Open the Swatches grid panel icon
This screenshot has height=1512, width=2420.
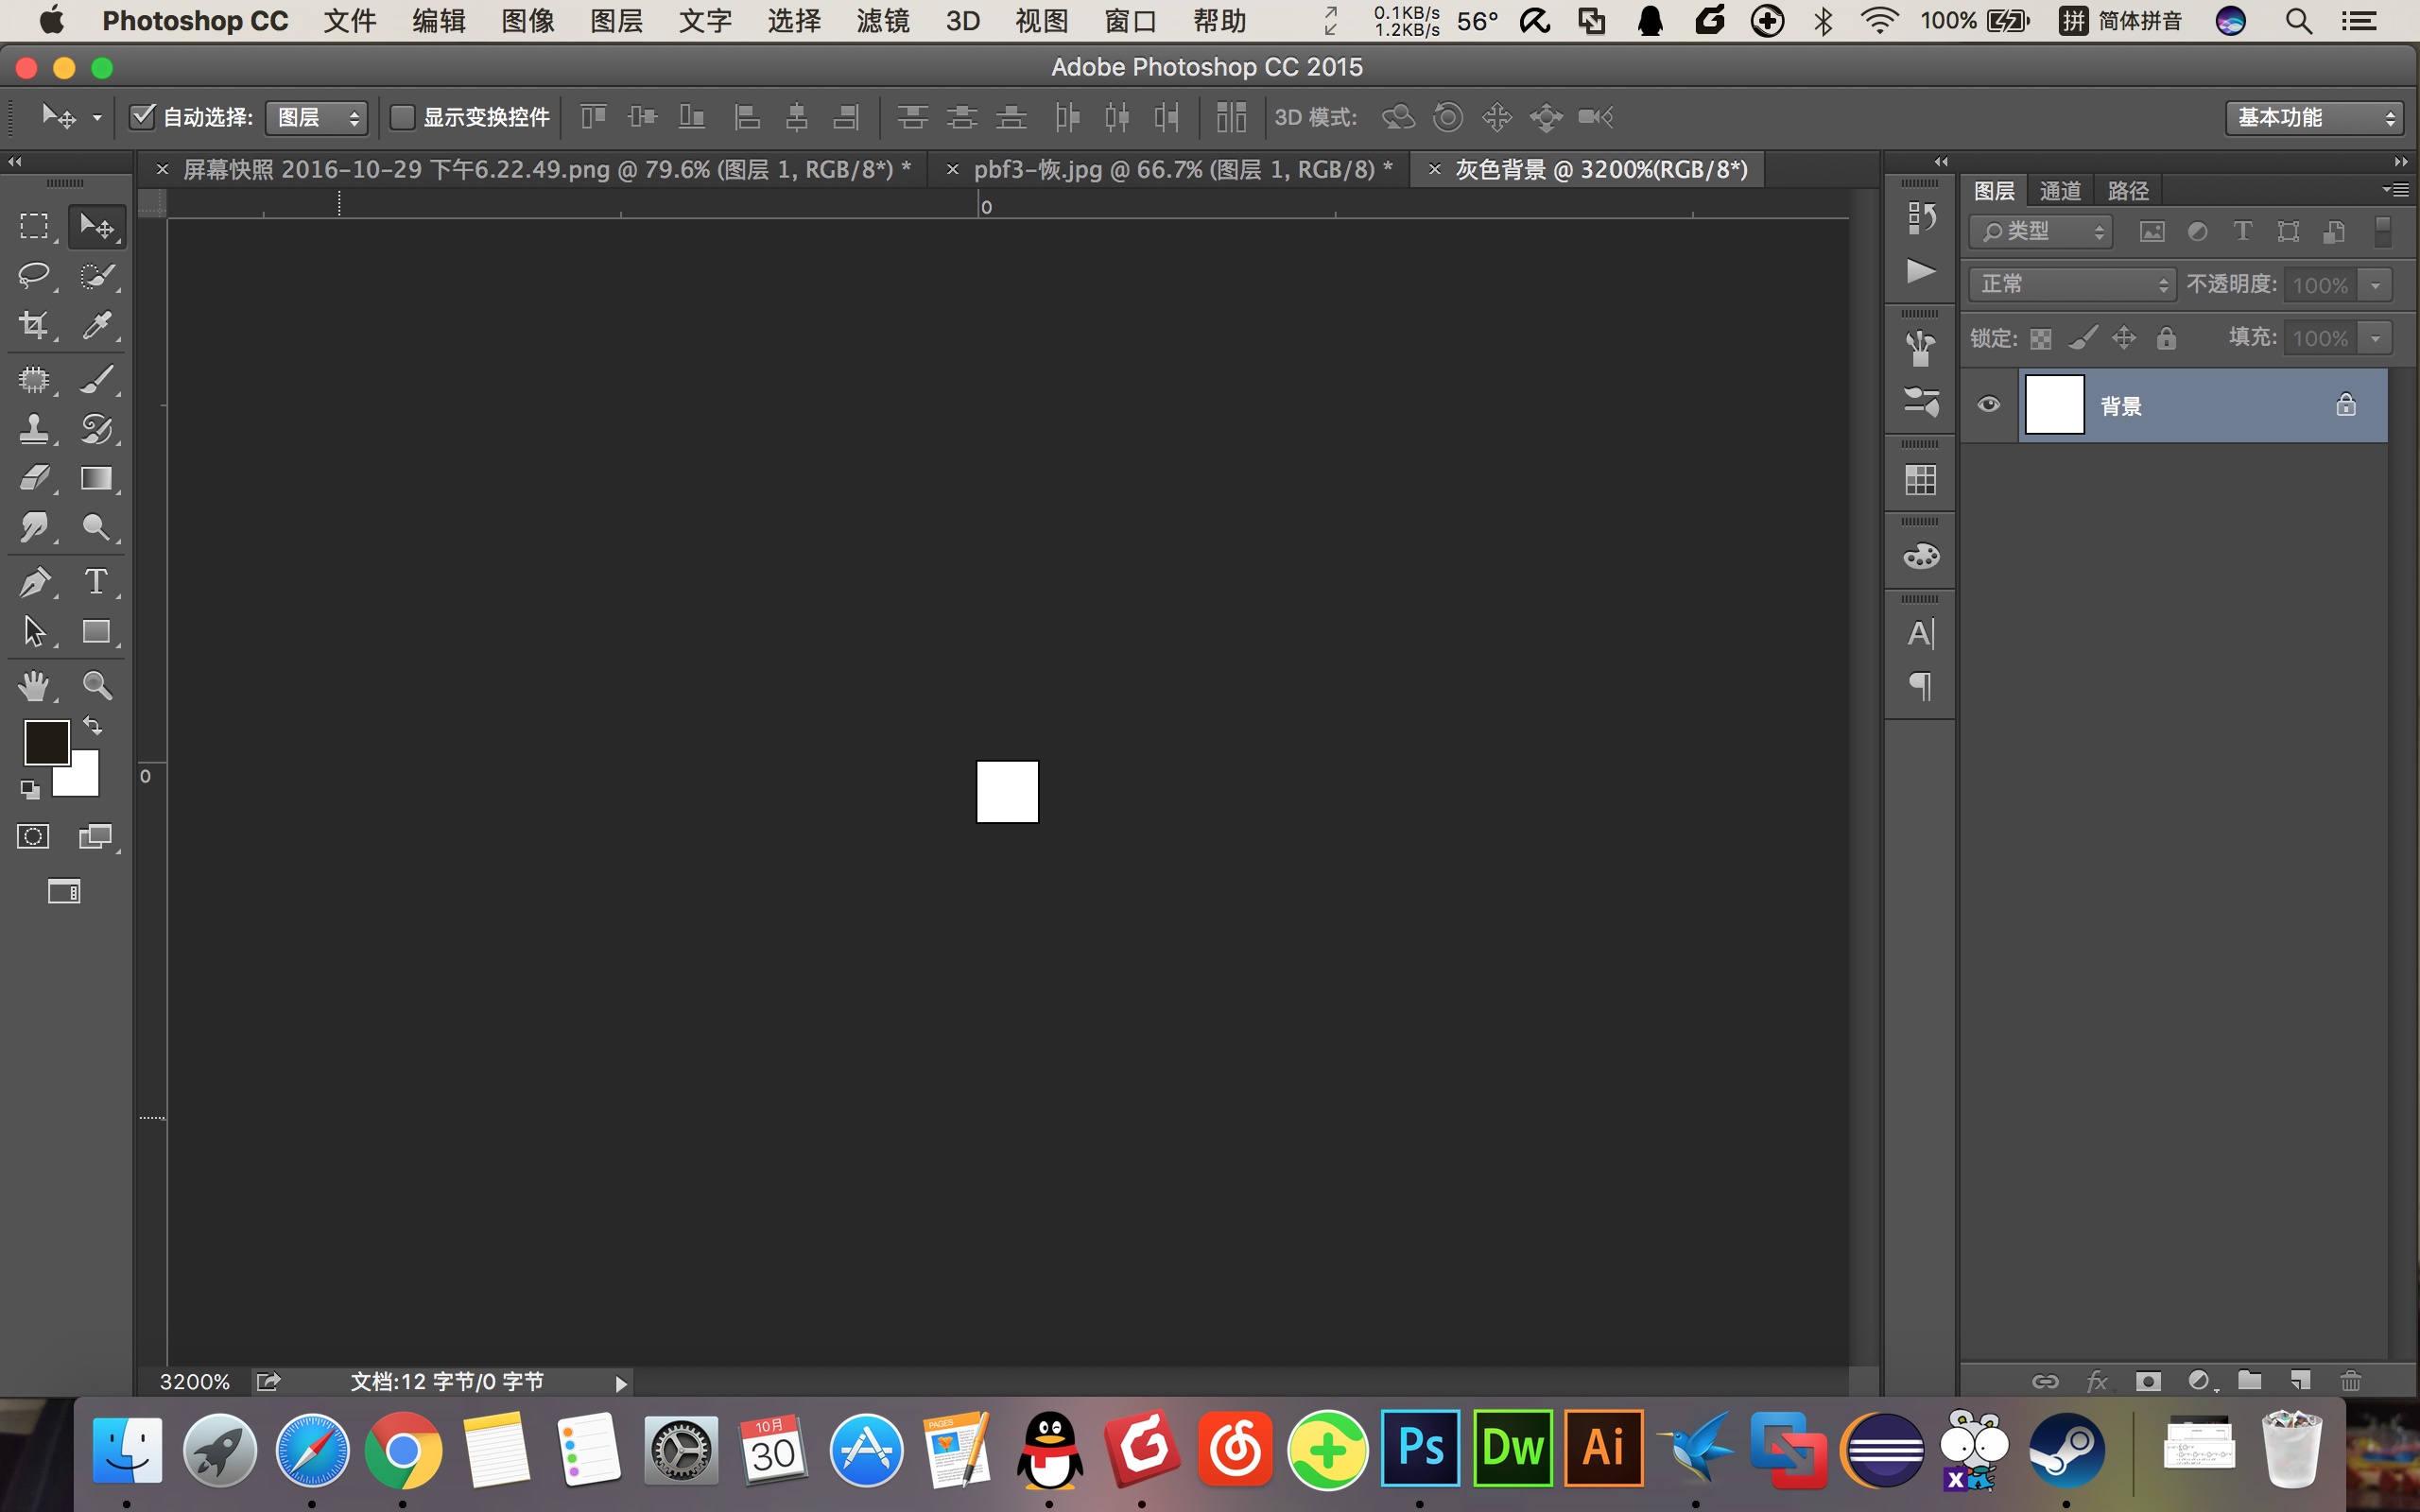1920,479
